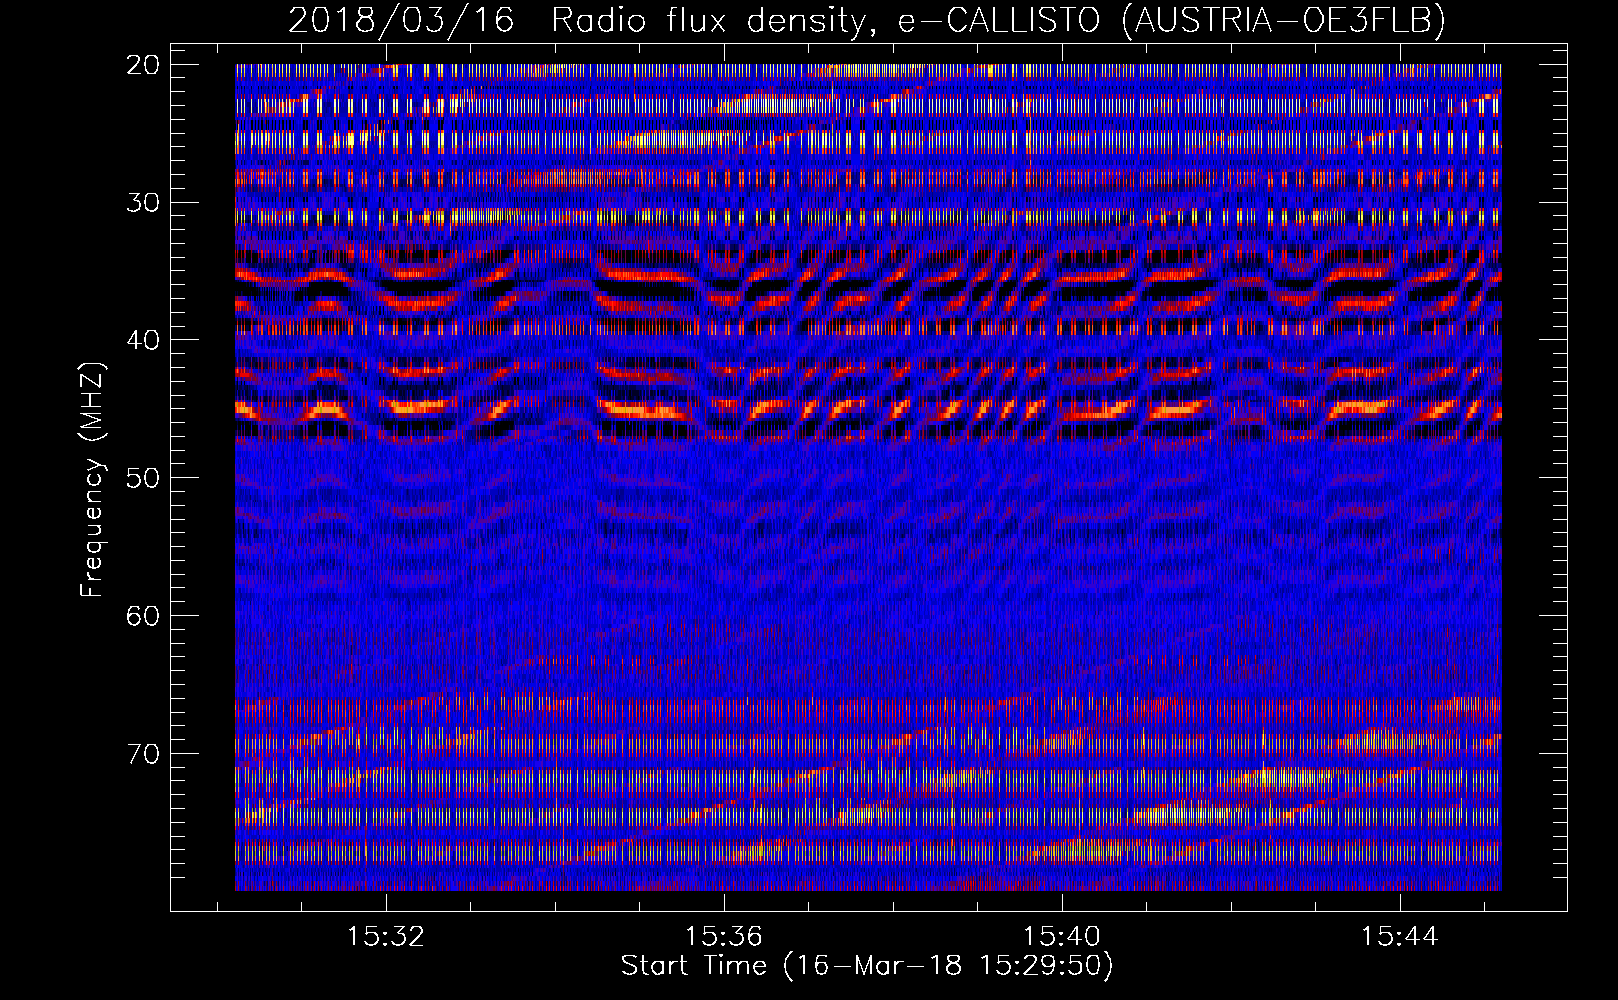The width and height of the screenshot is (1618, 1000).
Task: Click the 15:44 time tick label
Action: click(1400, 937)
